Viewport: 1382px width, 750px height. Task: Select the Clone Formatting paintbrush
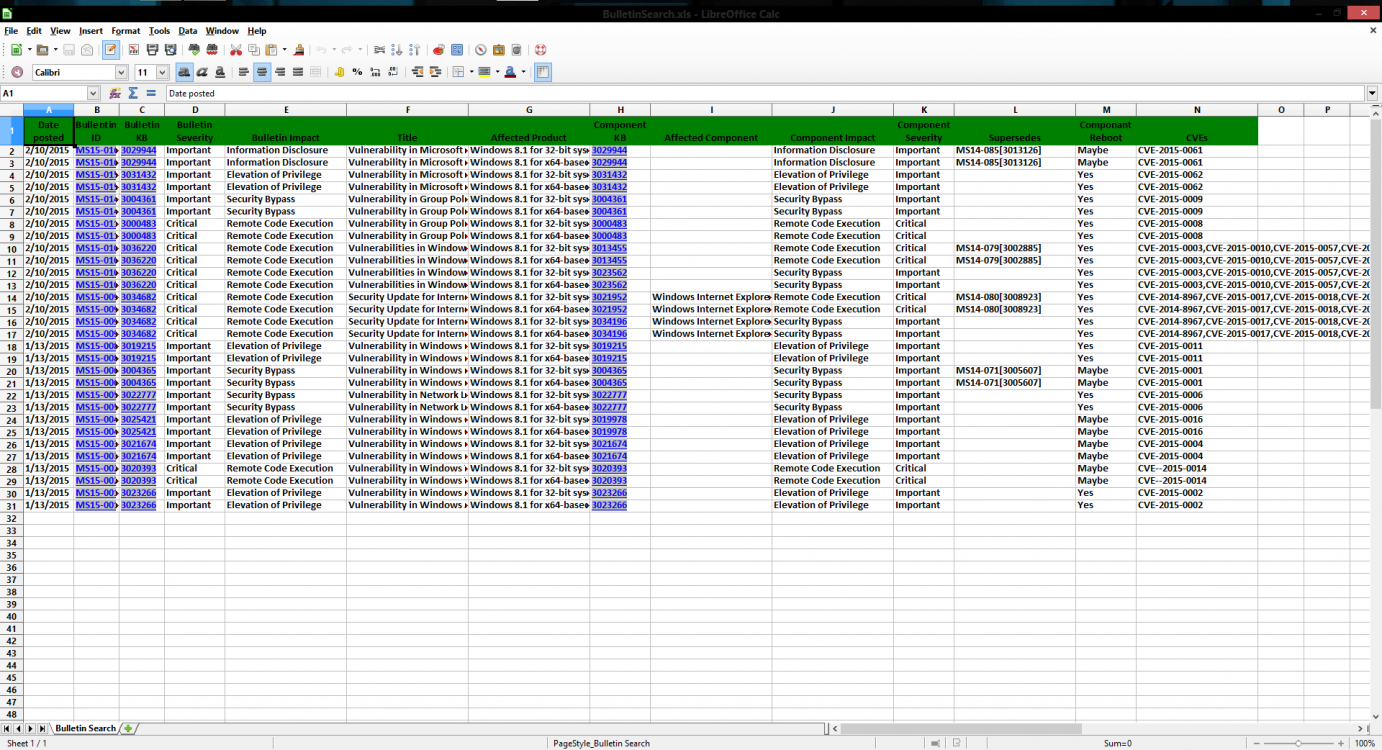click(299, 49)
